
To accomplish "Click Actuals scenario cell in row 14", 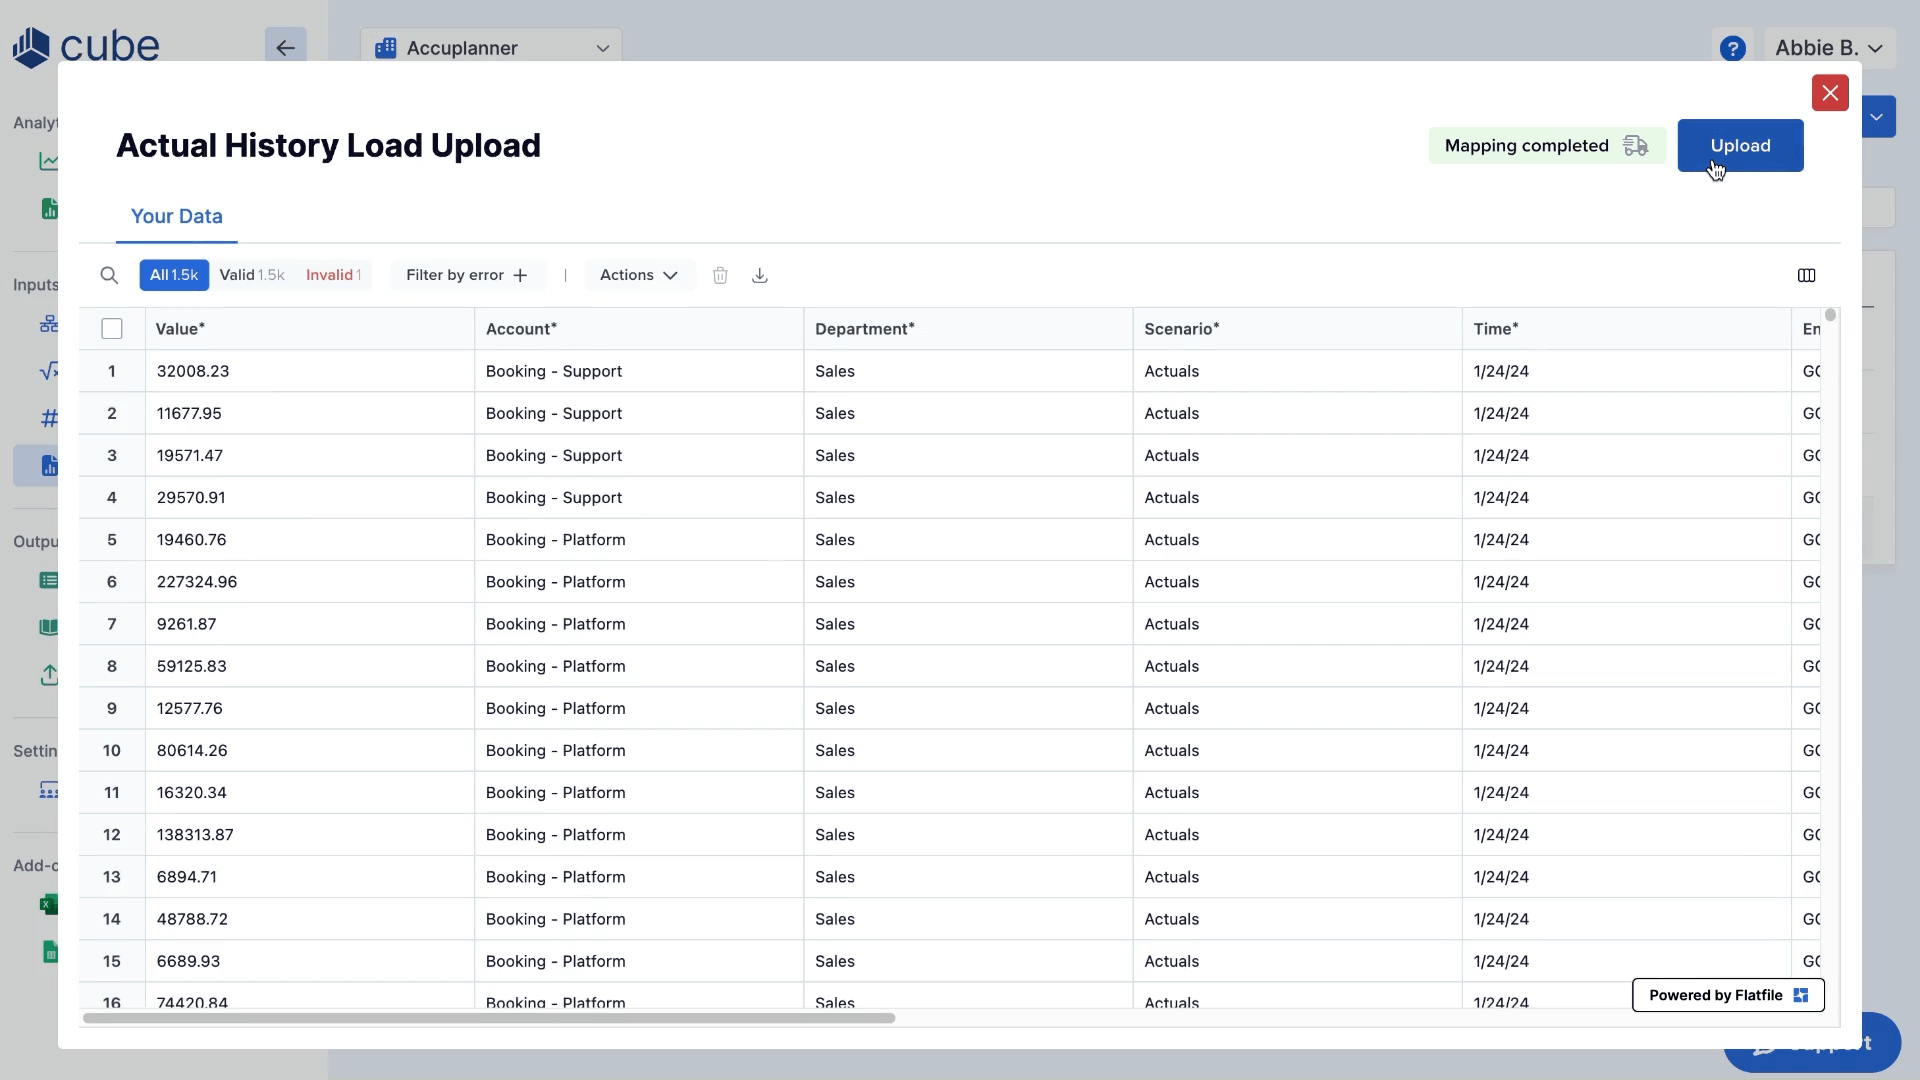I will tap(1297, 919).
